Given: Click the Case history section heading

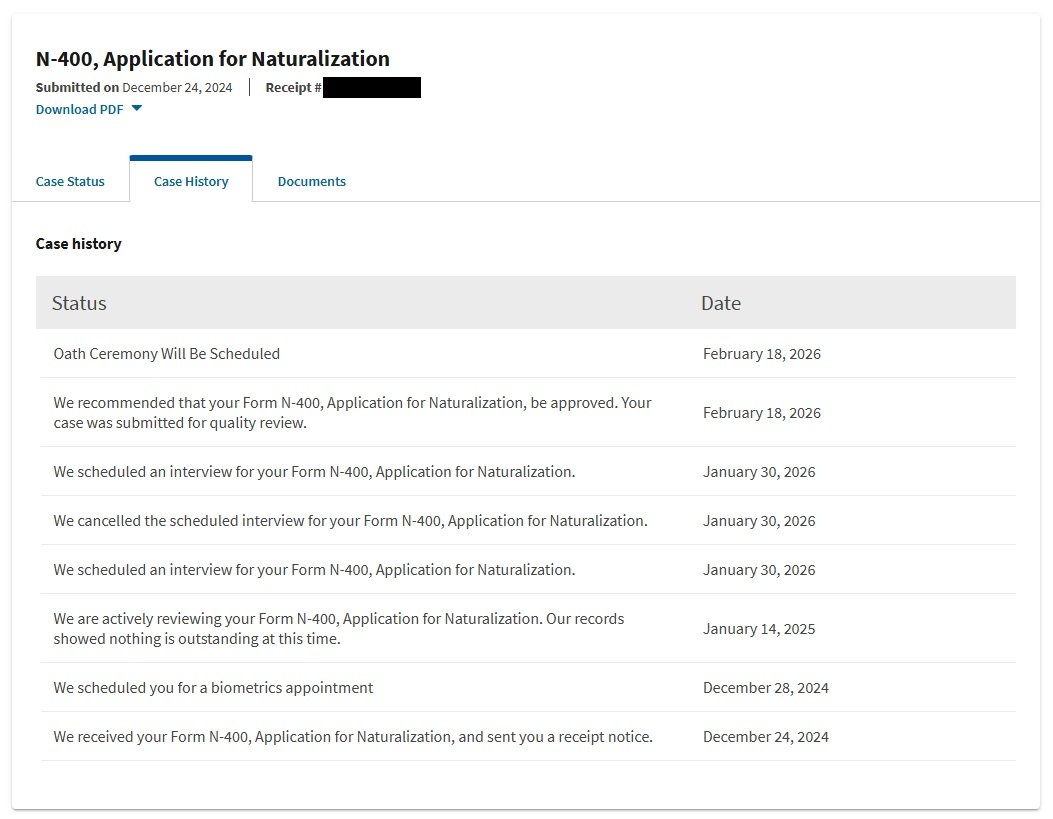Looking at the screenshot, I should 79,244.
